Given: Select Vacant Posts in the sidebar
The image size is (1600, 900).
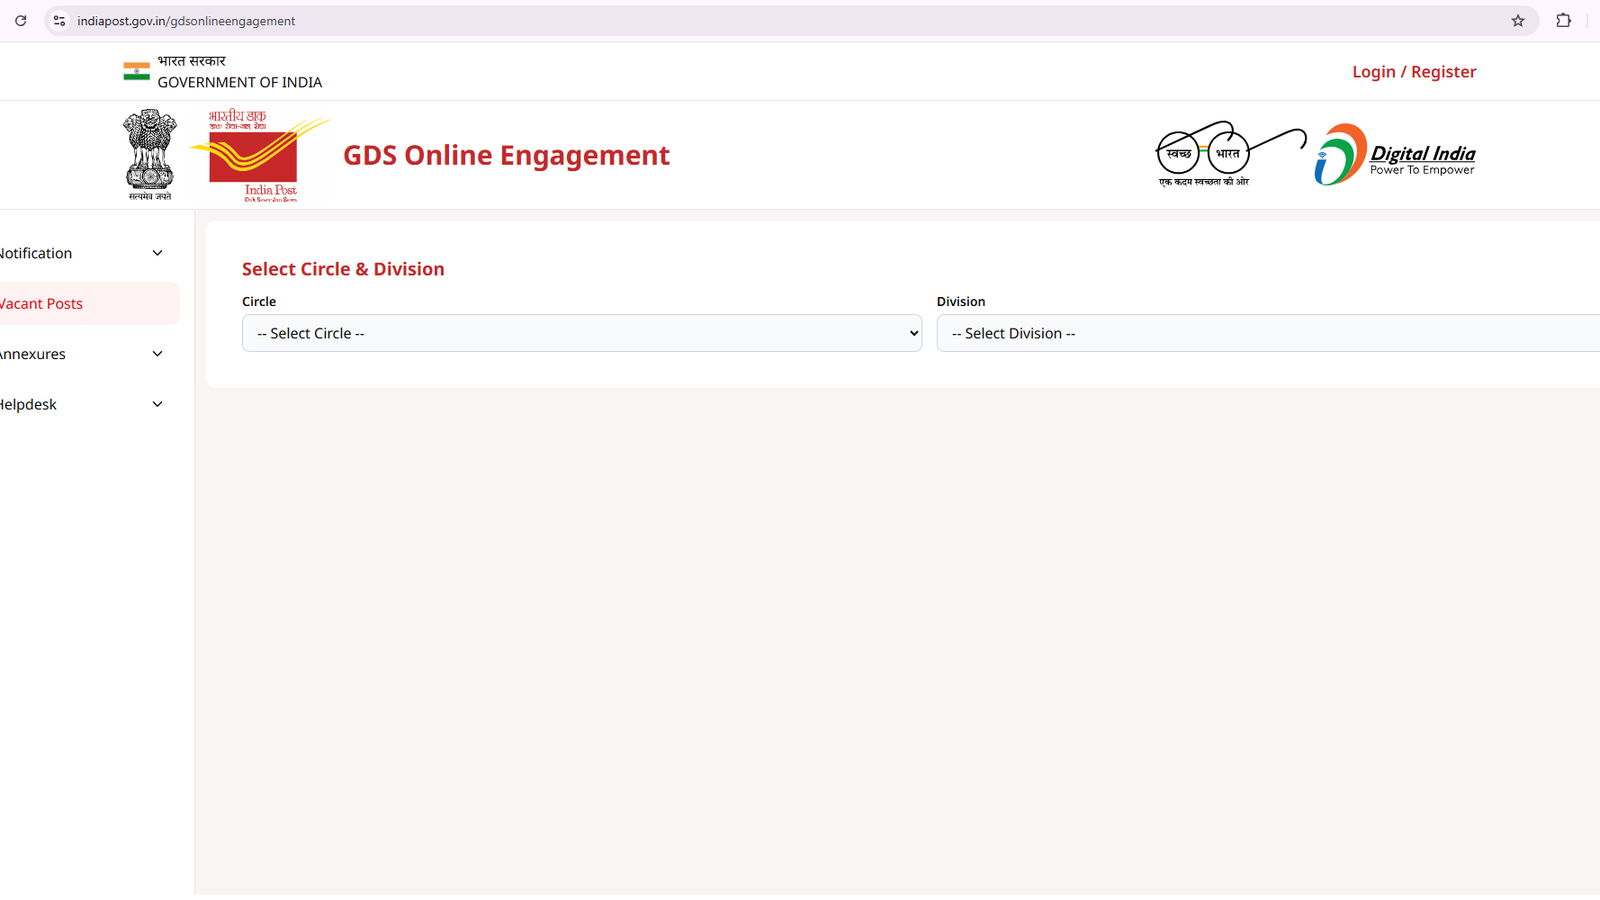Looking at the screenshot, I should point(88,303).
